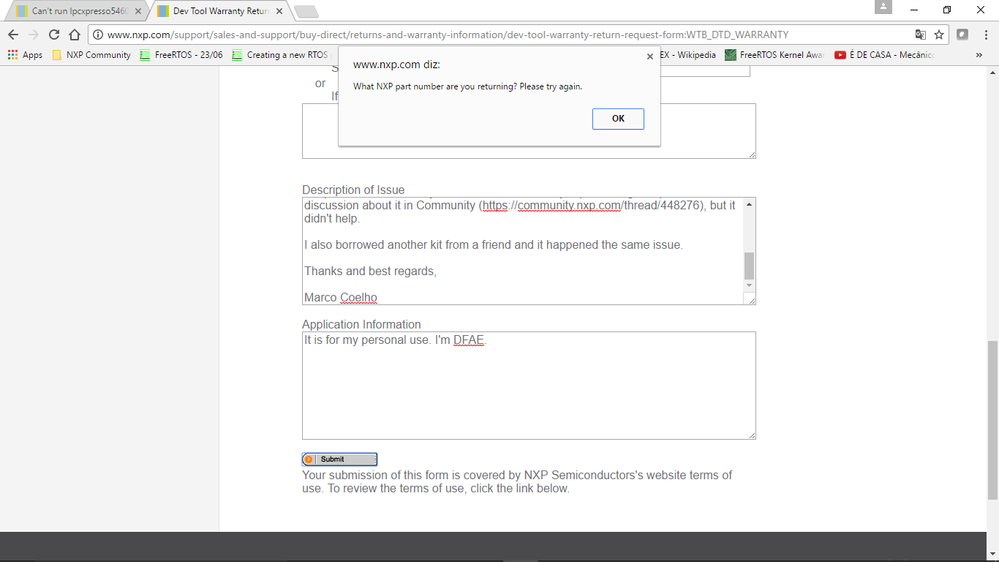Viewport: 999px width, 562px height.
Task: Click the translate page icon
Action: pyautogui.click(x=920, y=35)
